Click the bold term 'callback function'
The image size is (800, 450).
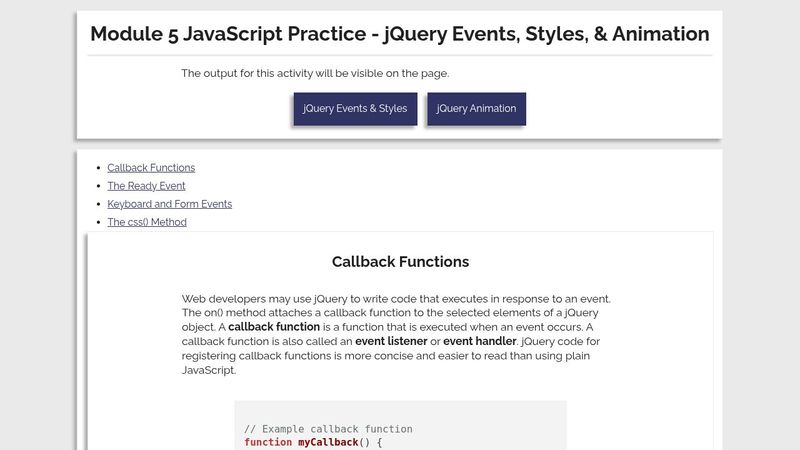(x=274, y=327)
